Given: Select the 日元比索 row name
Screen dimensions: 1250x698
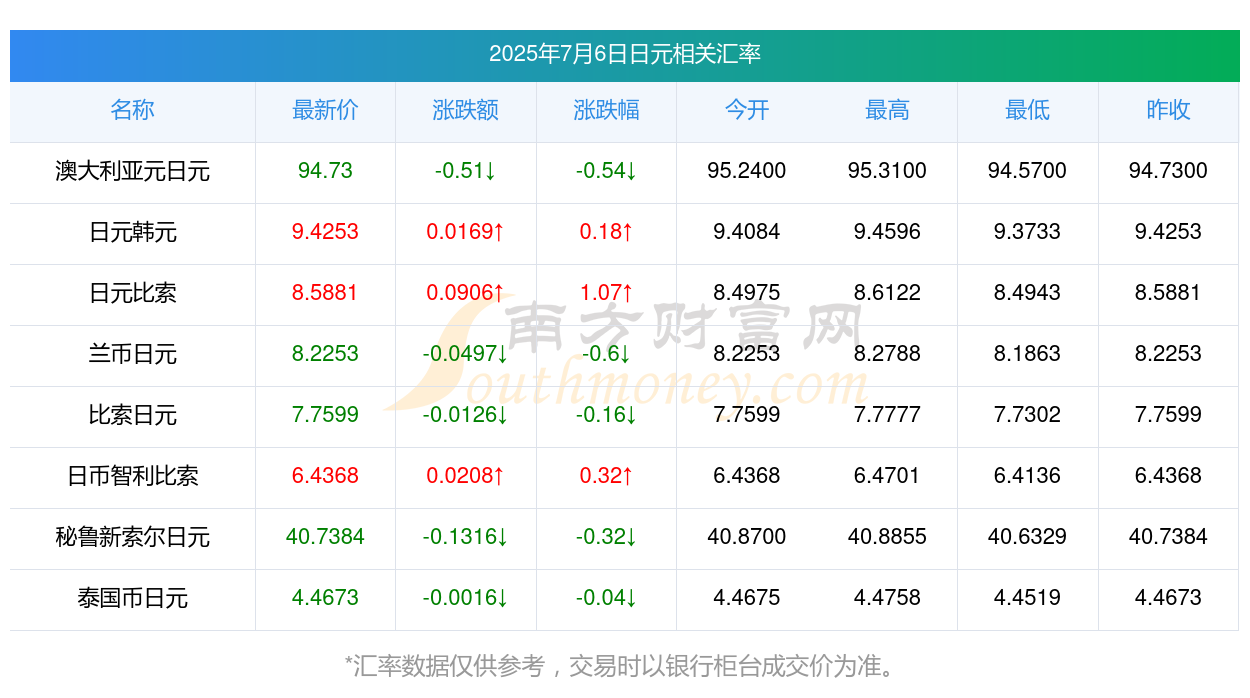Looking at the screenshot, I should (x=132, y=293).
